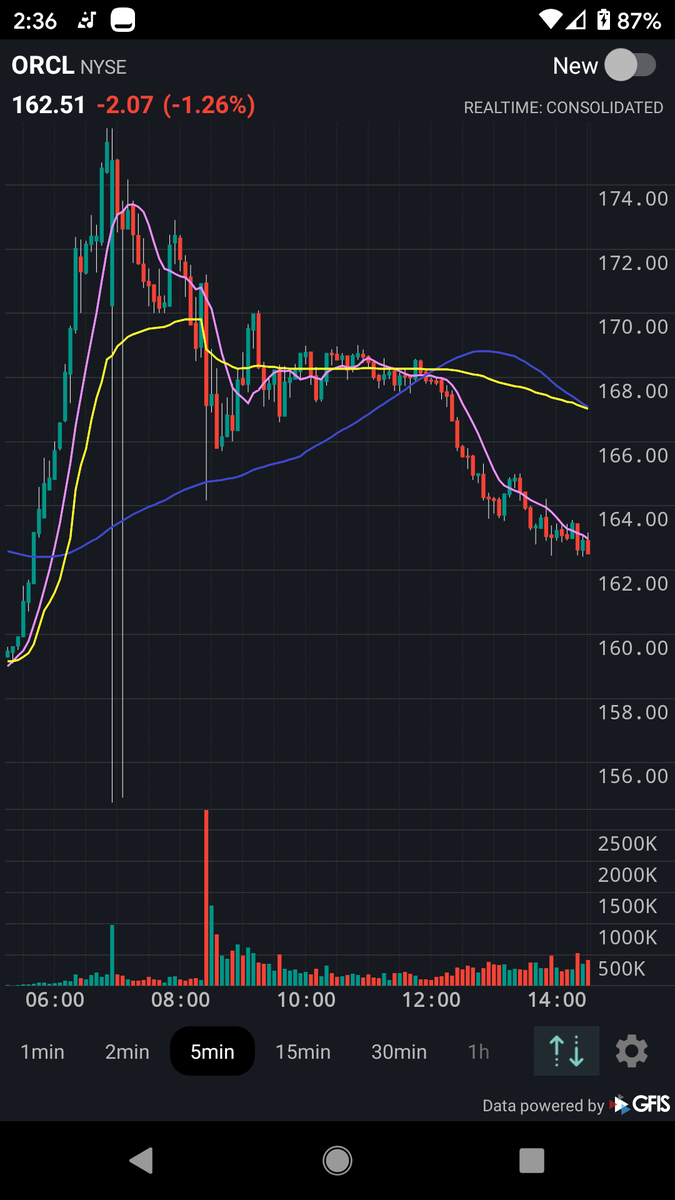Open chart settings gear
675x1200 pixels.
point(631,1051)
